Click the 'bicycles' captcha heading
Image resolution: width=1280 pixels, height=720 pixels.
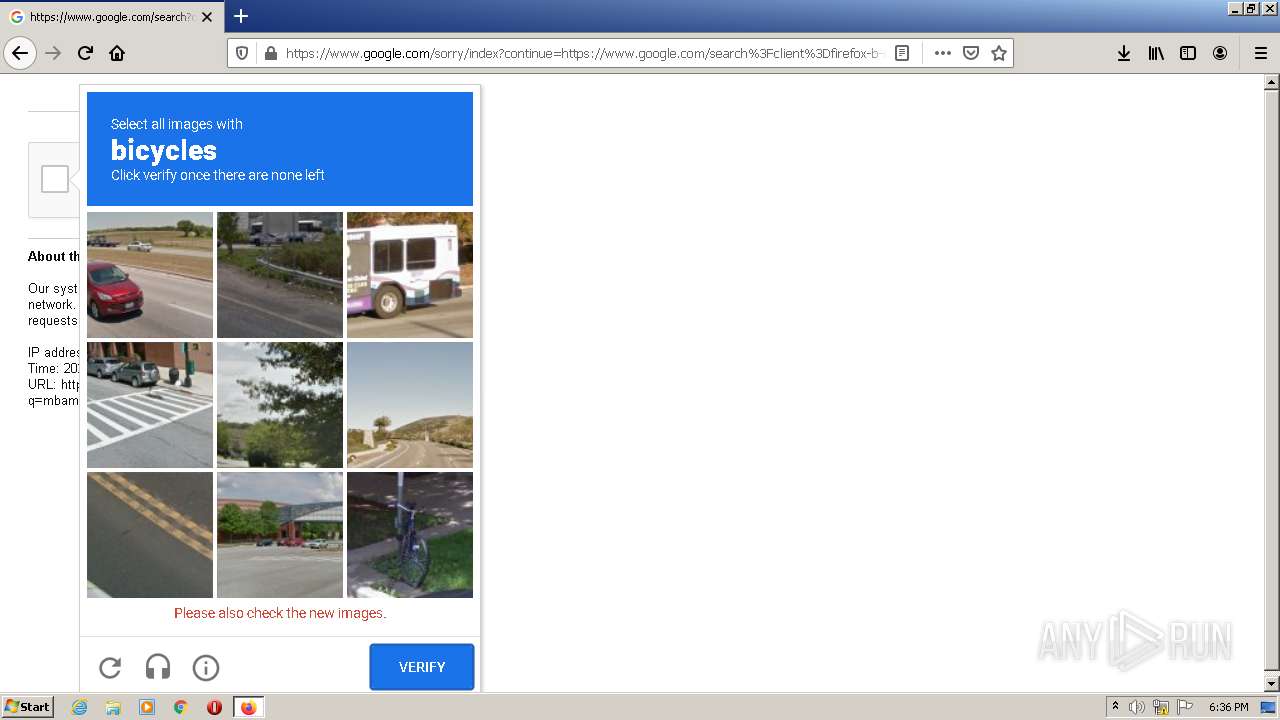[x=164, y=150]
